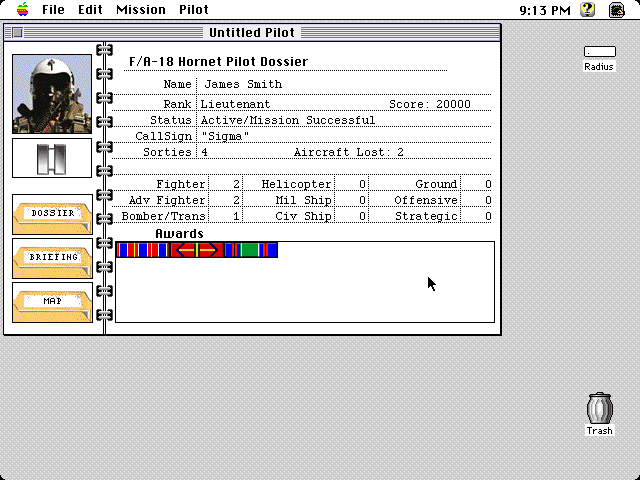Click the Fighter kills count
Viewport: 640px width, 480px height.
tap(236, 184)
